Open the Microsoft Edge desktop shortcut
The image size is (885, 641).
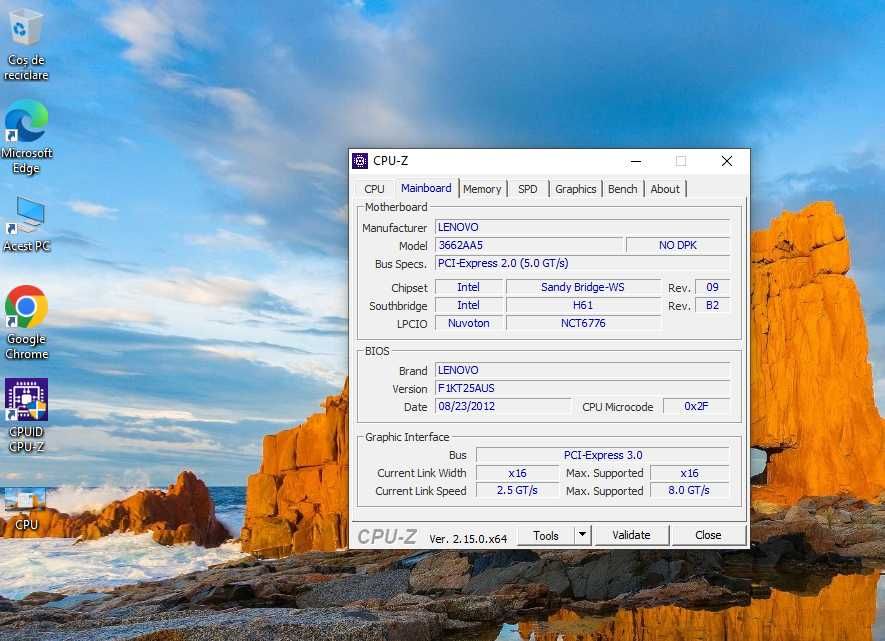25,137
